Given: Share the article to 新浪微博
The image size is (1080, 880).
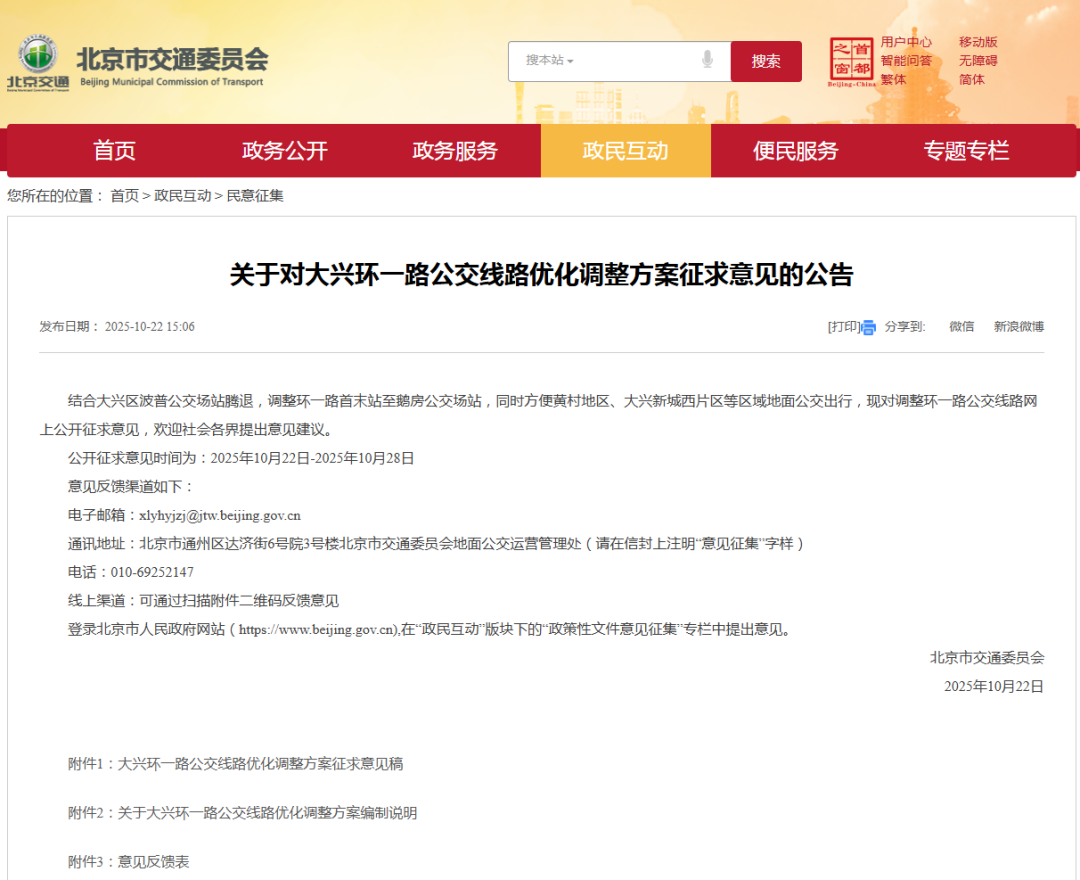Looking at the screenshot, I should coord(1018,327).
